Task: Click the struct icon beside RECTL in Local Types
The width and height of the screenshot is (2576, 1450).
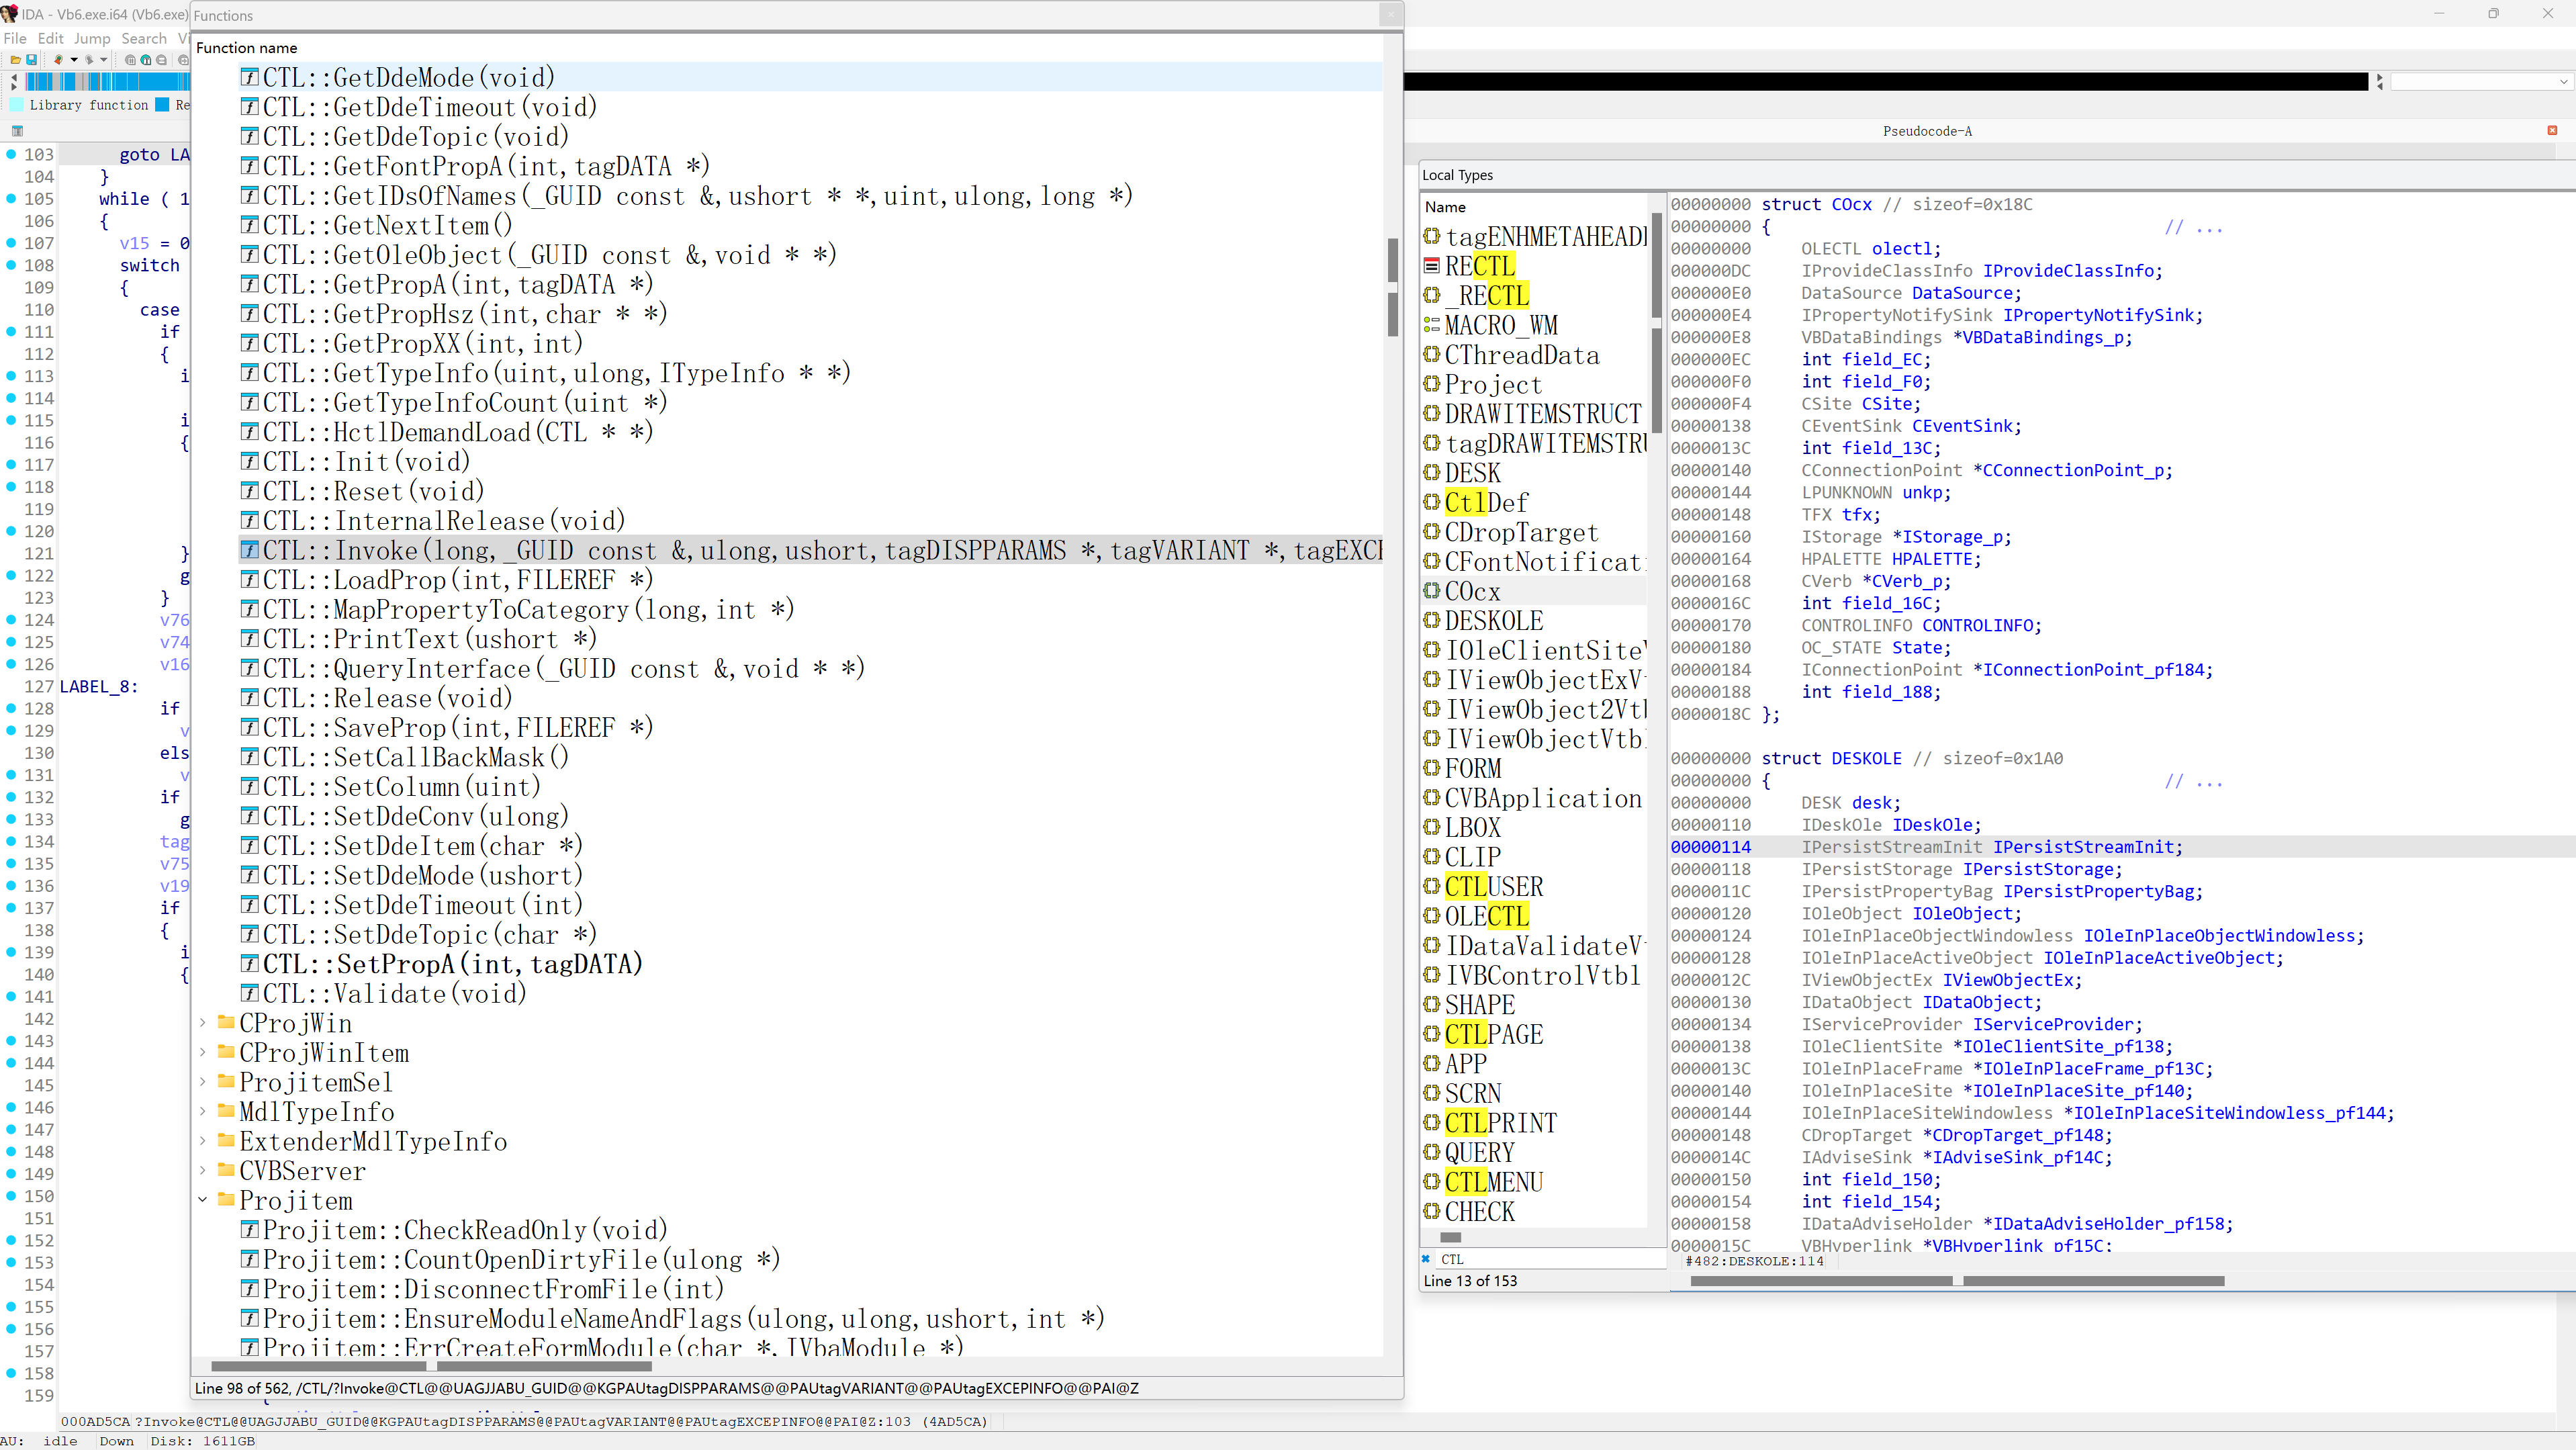Action: [x=1432, y=266]
